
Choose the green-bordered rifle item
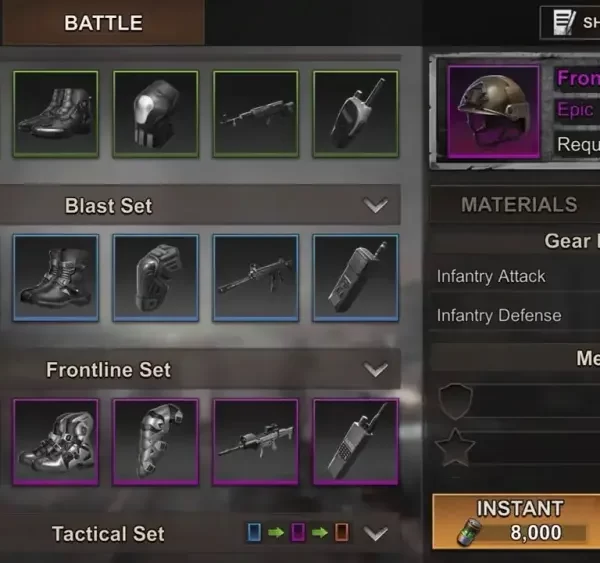256,114
